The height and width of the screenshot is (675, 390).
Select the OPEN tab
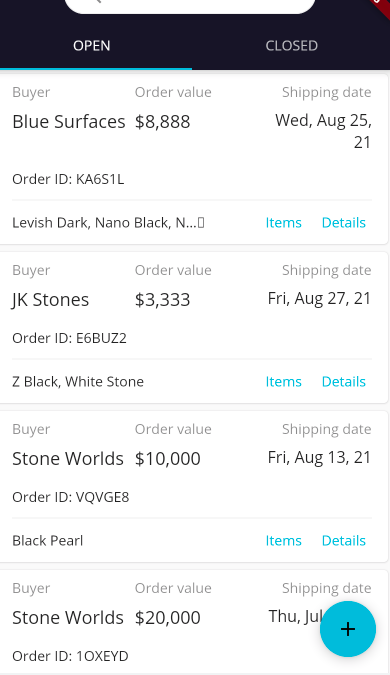click(x=92, y=46)
